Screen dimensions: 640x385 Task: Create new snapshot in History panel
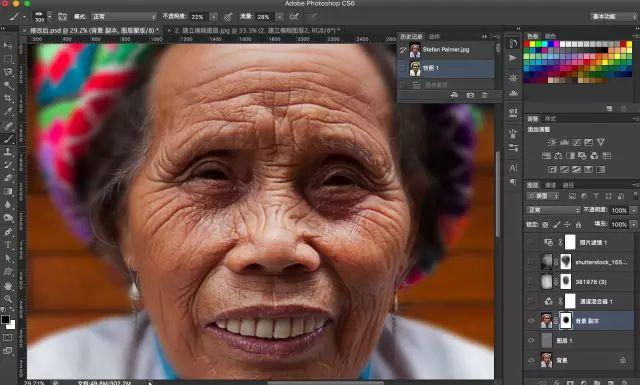[470, 95]
